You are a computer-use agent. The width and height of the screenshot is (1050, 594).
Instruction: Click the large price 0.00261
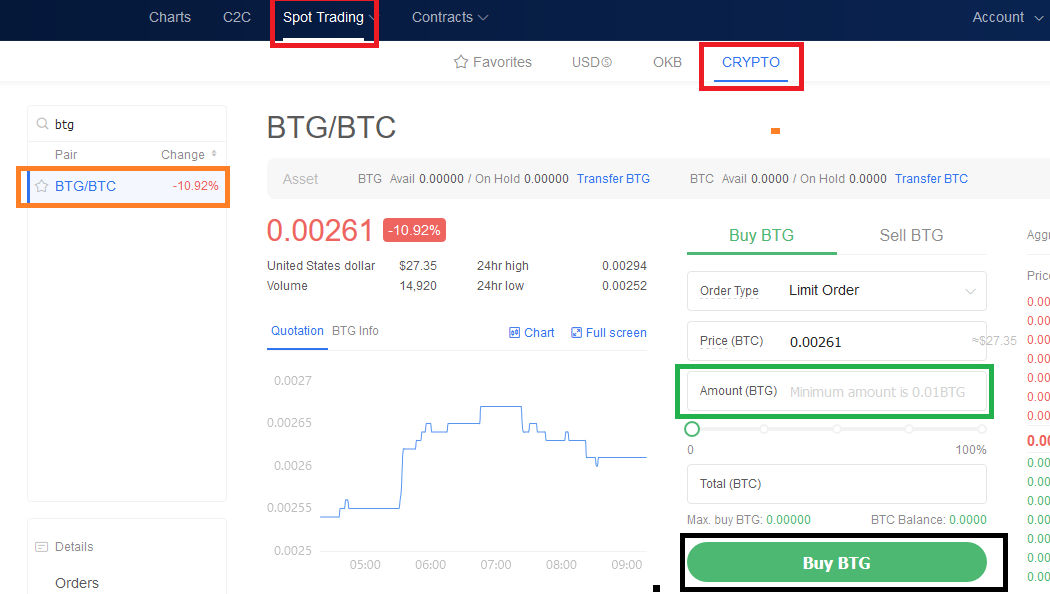point(319,231)
